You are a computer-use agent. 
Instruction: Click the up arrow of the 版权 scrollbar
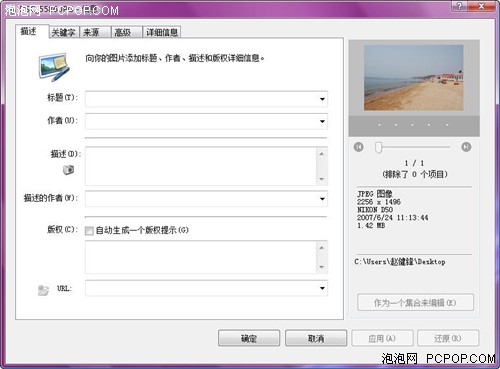322,248
